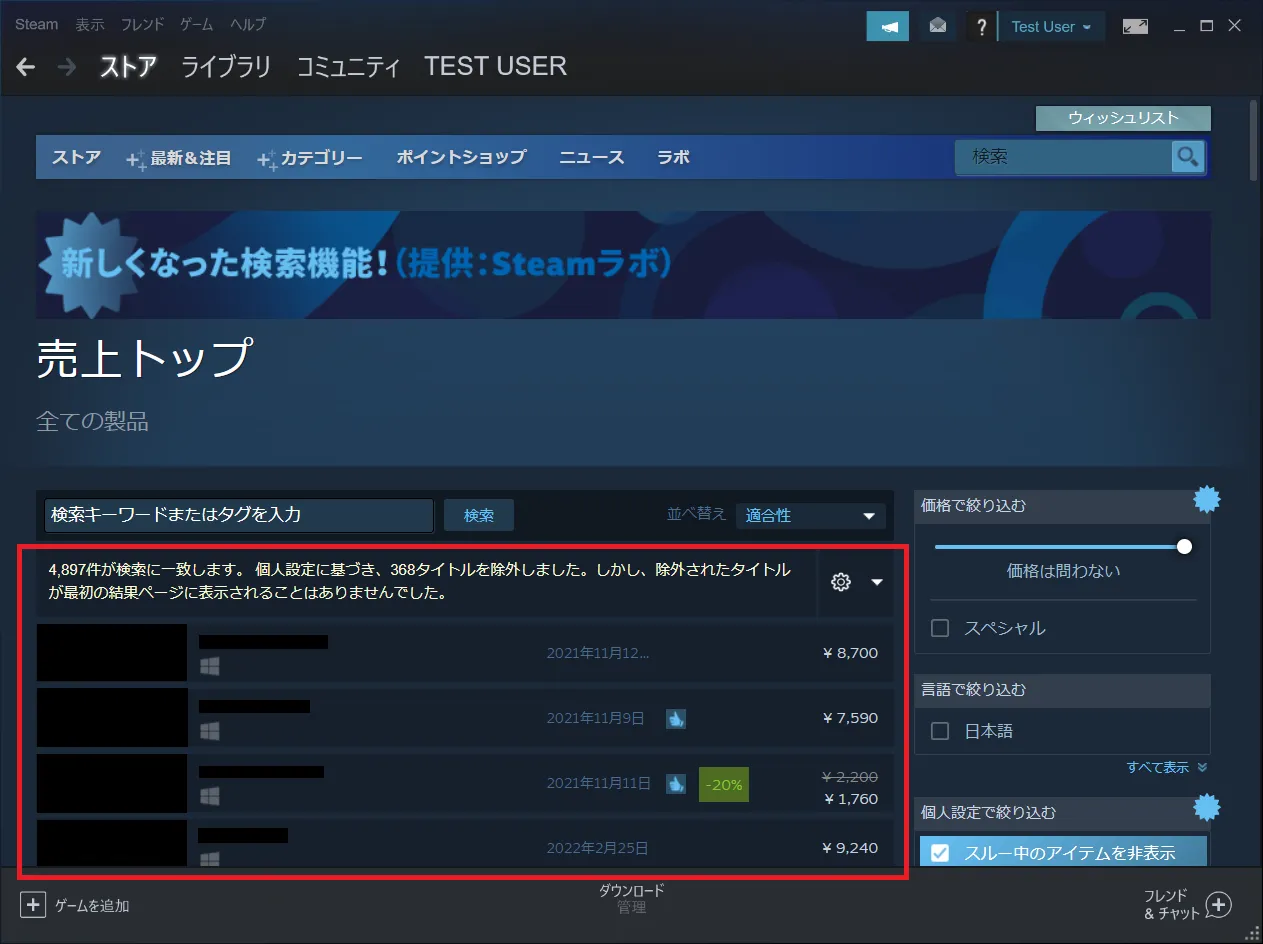Open search preferences gear icon
1263x944 pixels.
click(x=841, y=582)
